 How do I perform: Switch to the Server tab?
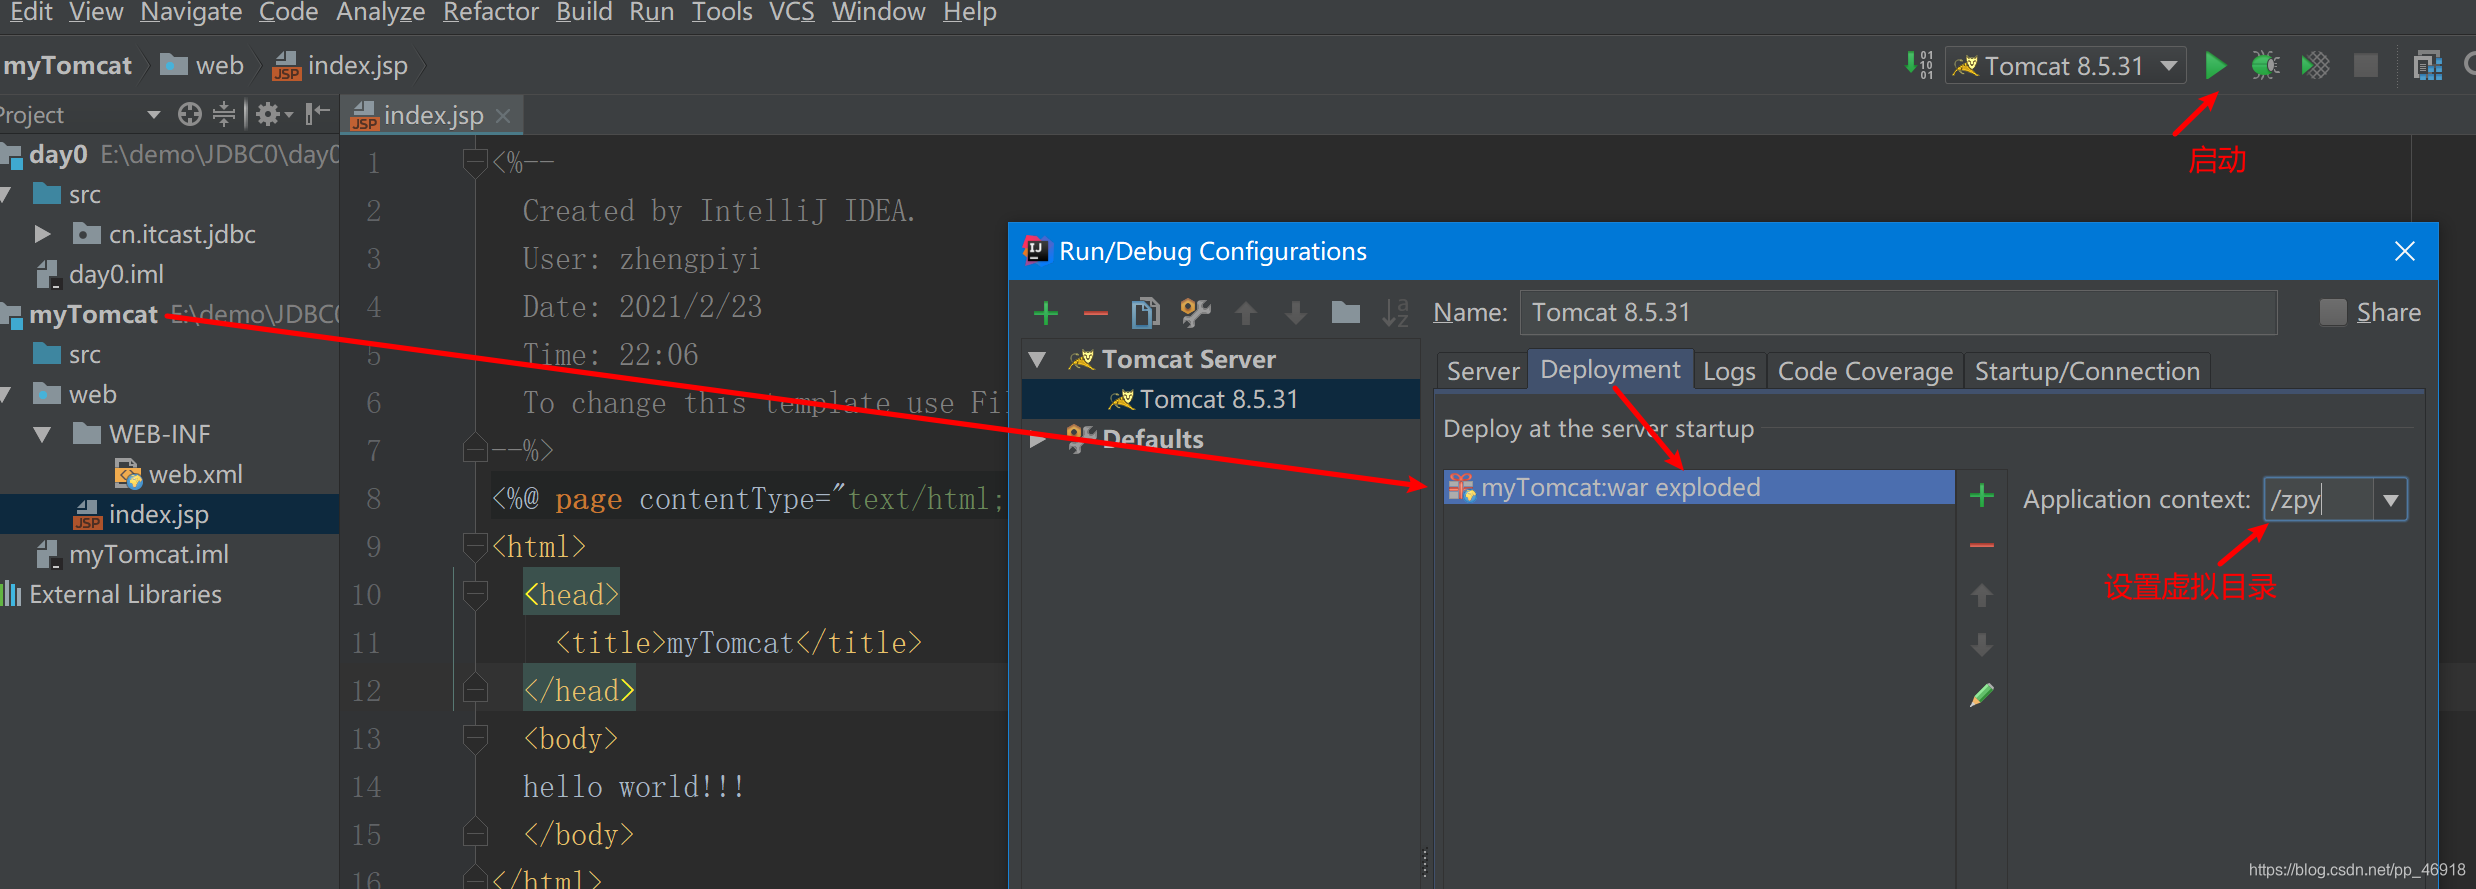click(1483, 371)
